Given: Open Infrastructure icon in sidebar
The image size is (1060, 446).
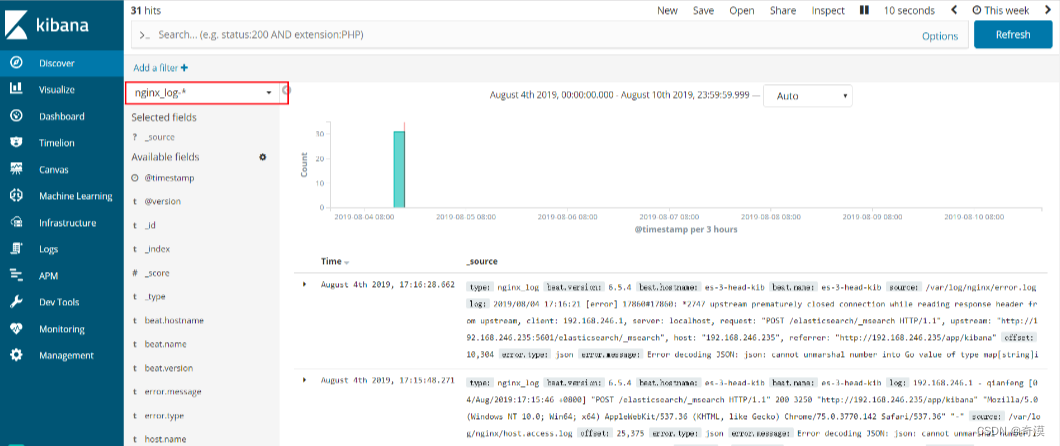Looking at the screenshot, I should (x=16, y=222).
